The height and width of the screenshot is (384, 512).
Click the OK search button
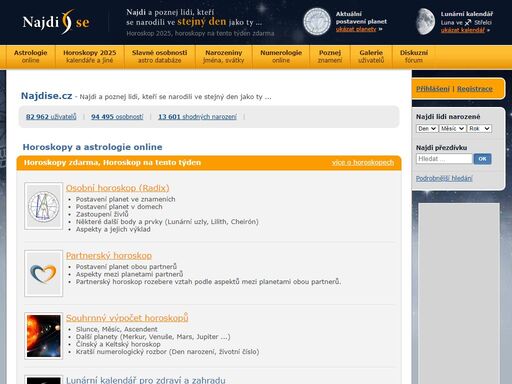(482, 159)
